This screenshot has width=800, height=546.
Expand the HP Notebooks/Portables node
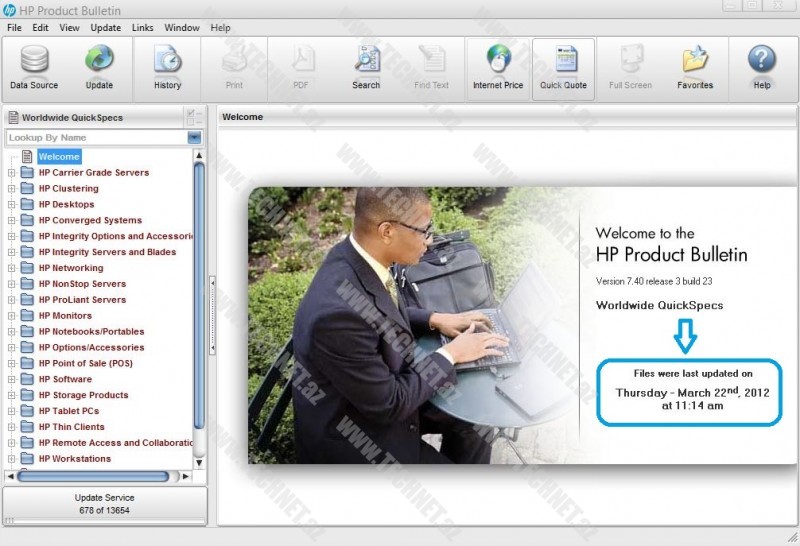coord(11,332)
